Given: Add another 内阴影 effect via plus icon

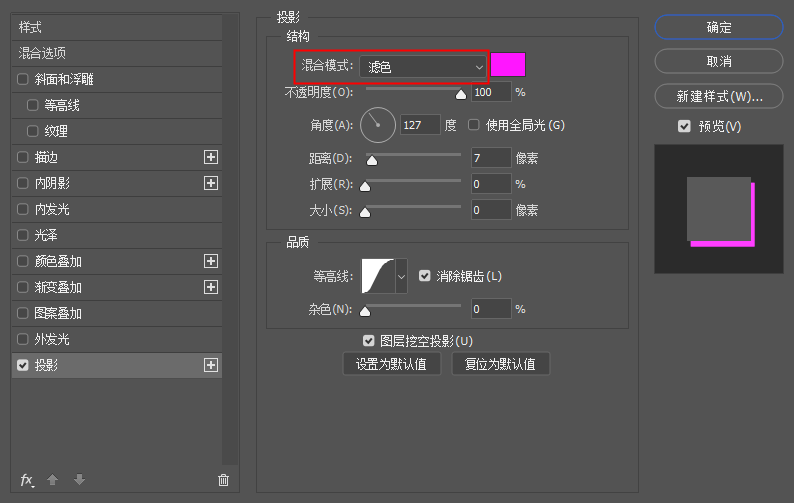Looking at the screenshot, I should pos(211,183).
